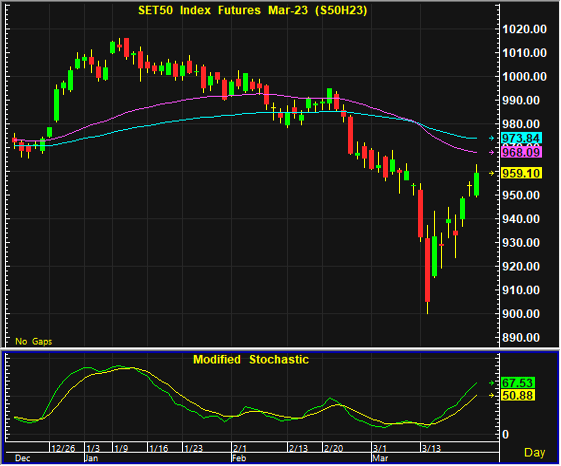The height and width of the screenshot is (466, 561).
Task: Click the No Gaps label
Action: (34, 341)
